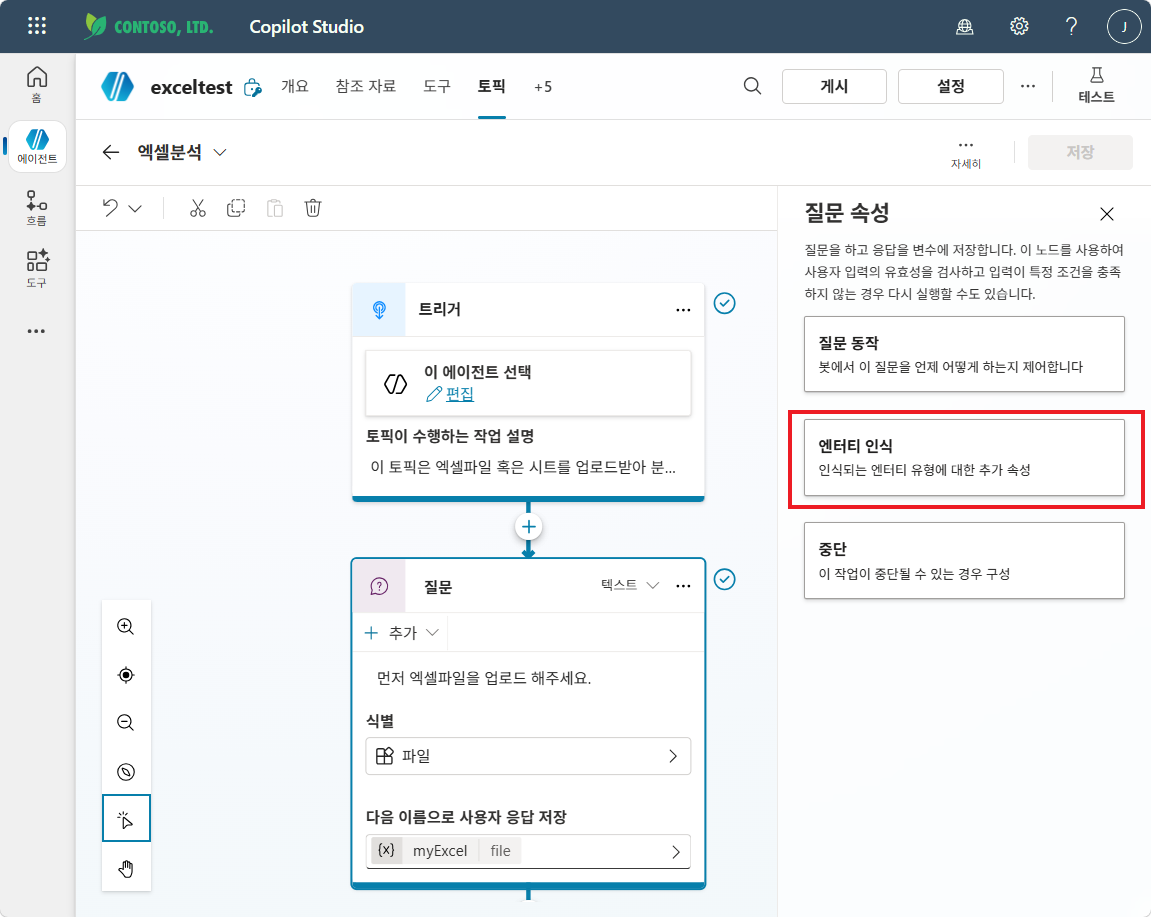Image resolution: width=1151 pixels, height=917 pixels.
Task: Select the 토픽 tab
Action: click(491, 86)
